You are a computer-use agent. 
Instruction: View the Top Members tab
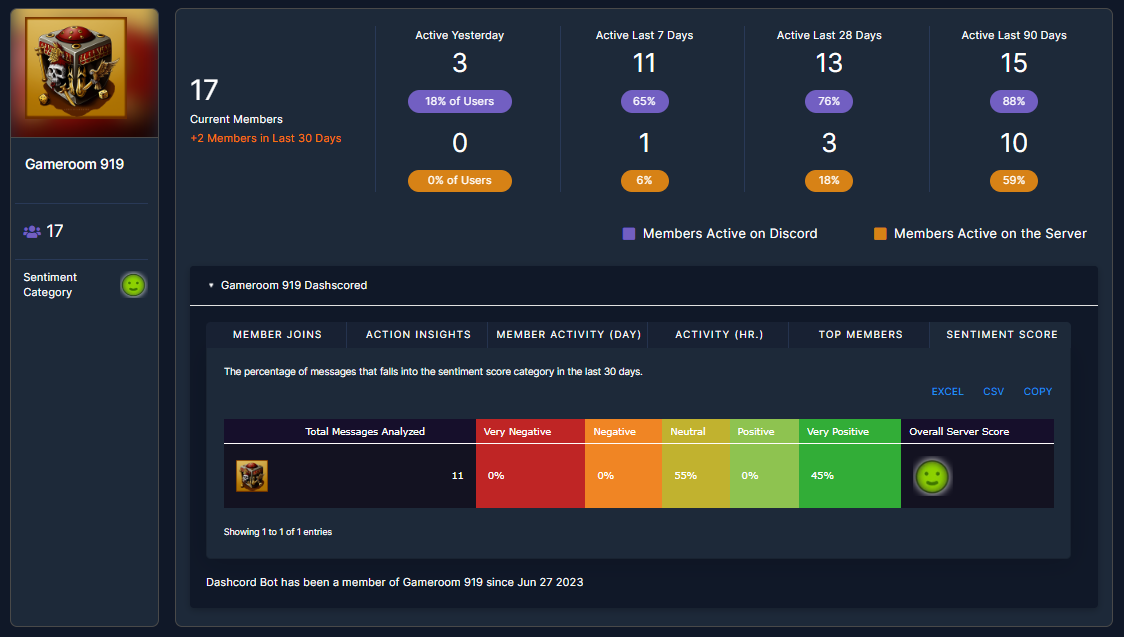[860, 334]
